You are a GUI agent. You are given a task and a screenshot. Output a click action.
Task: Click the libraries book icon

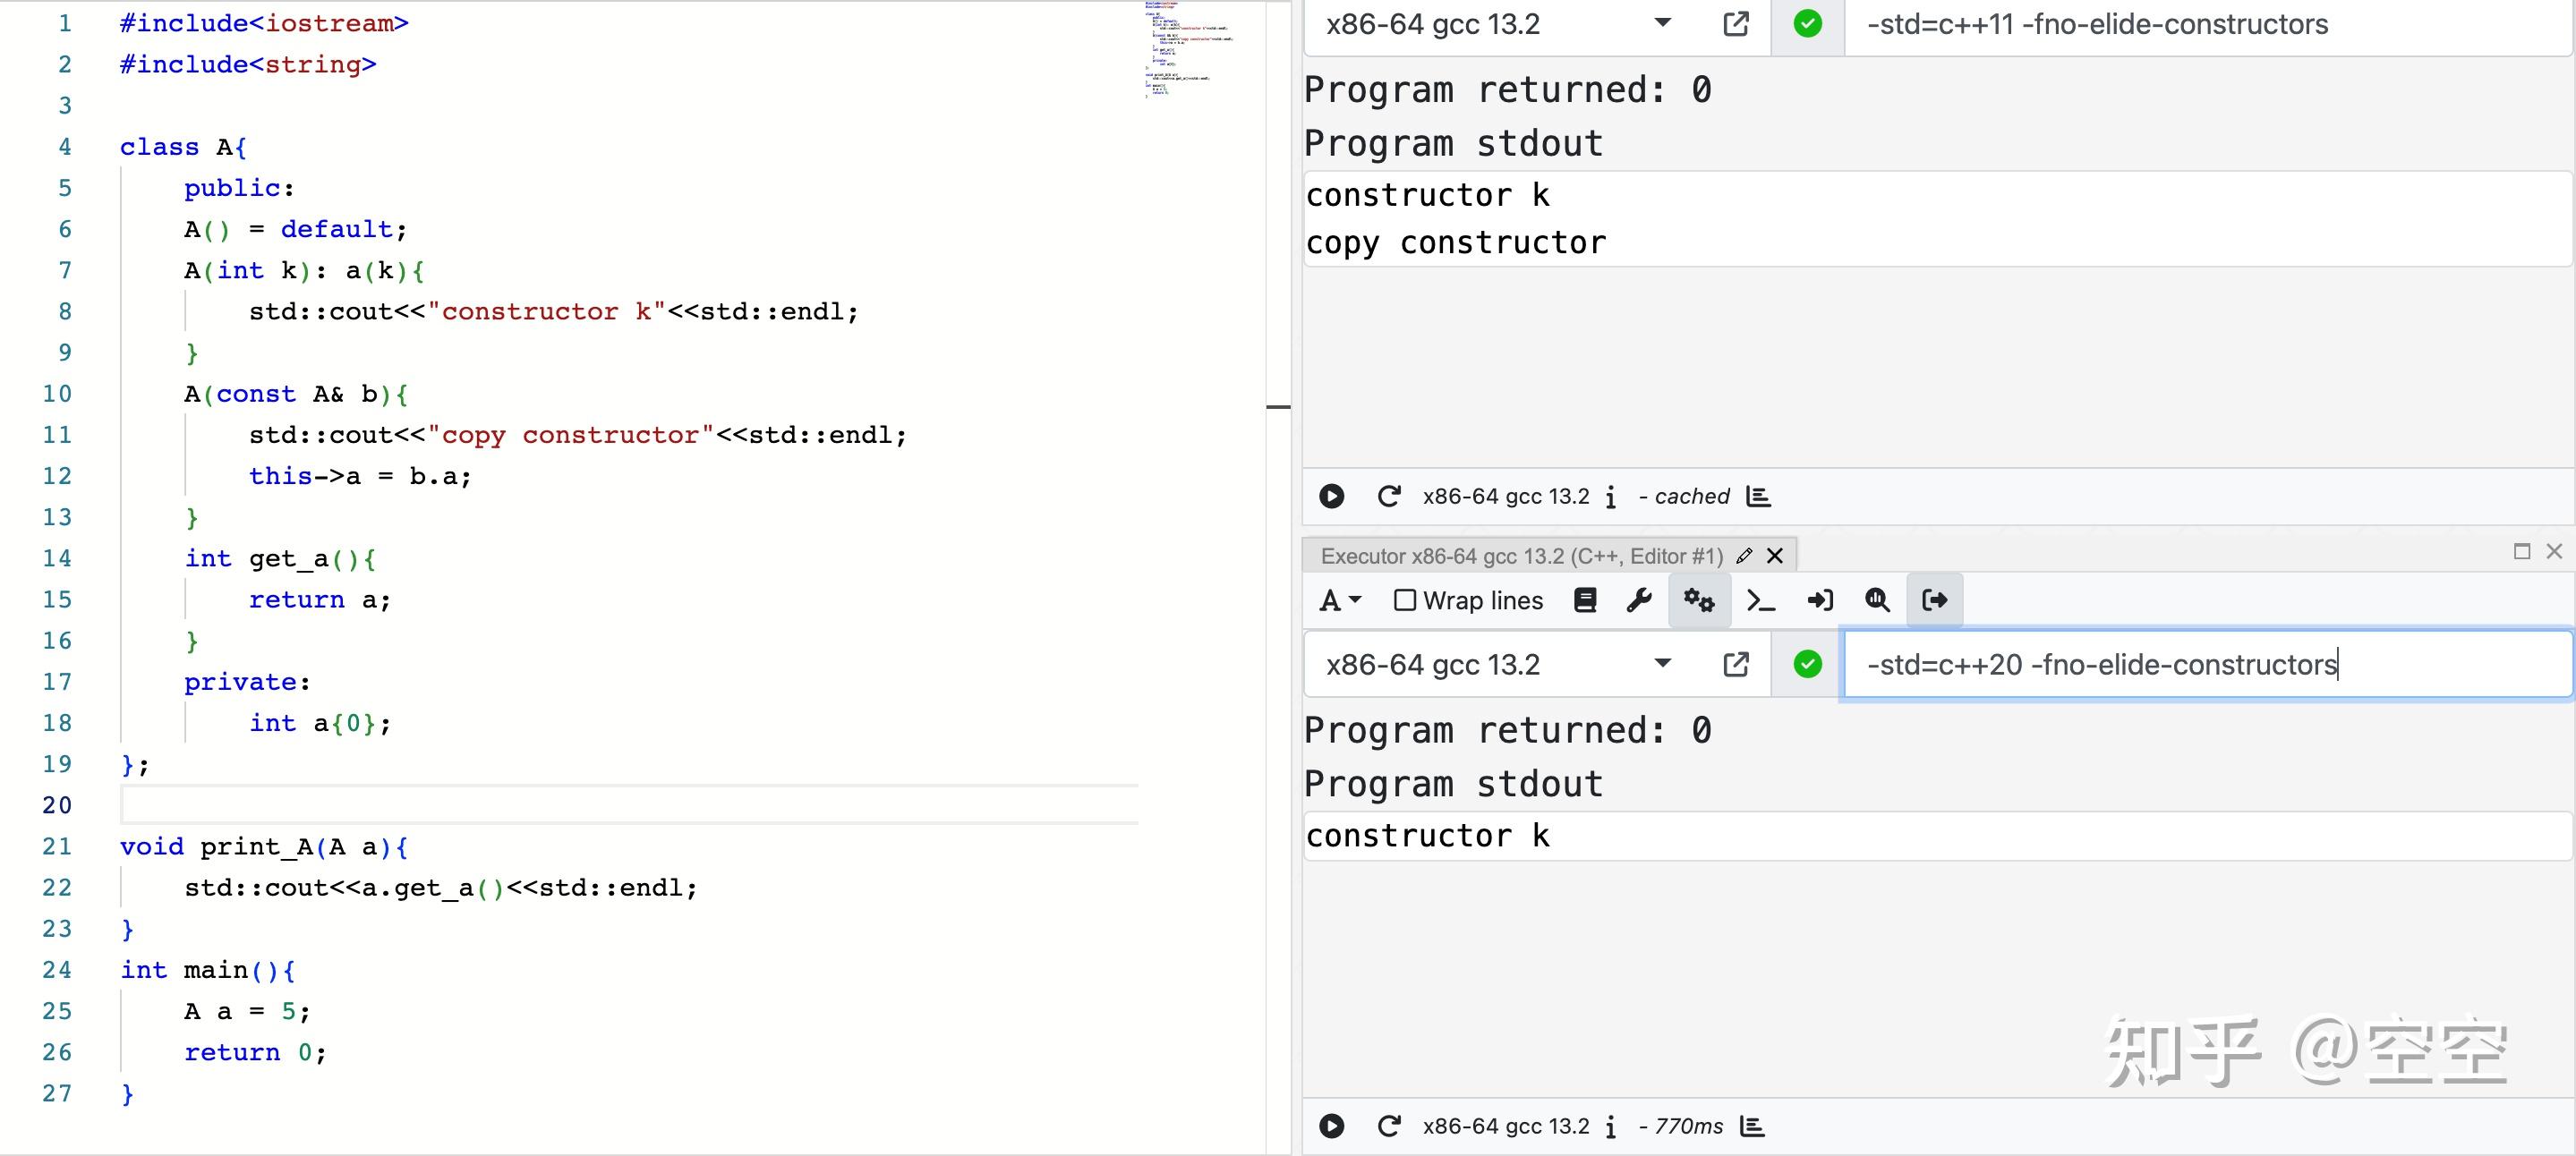tap(1585, 600)
